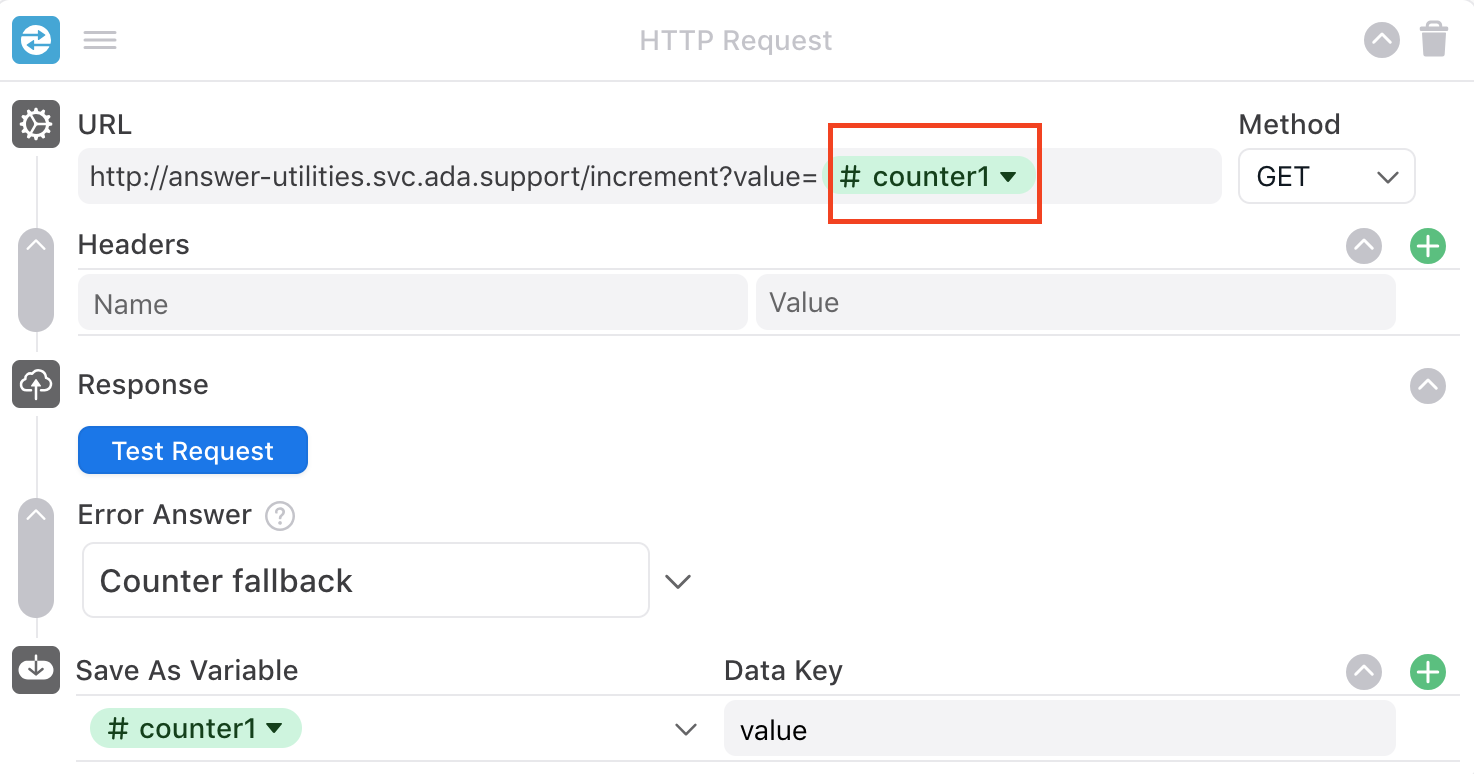Collapse the HTTP Request block

tap(1381, 40)
